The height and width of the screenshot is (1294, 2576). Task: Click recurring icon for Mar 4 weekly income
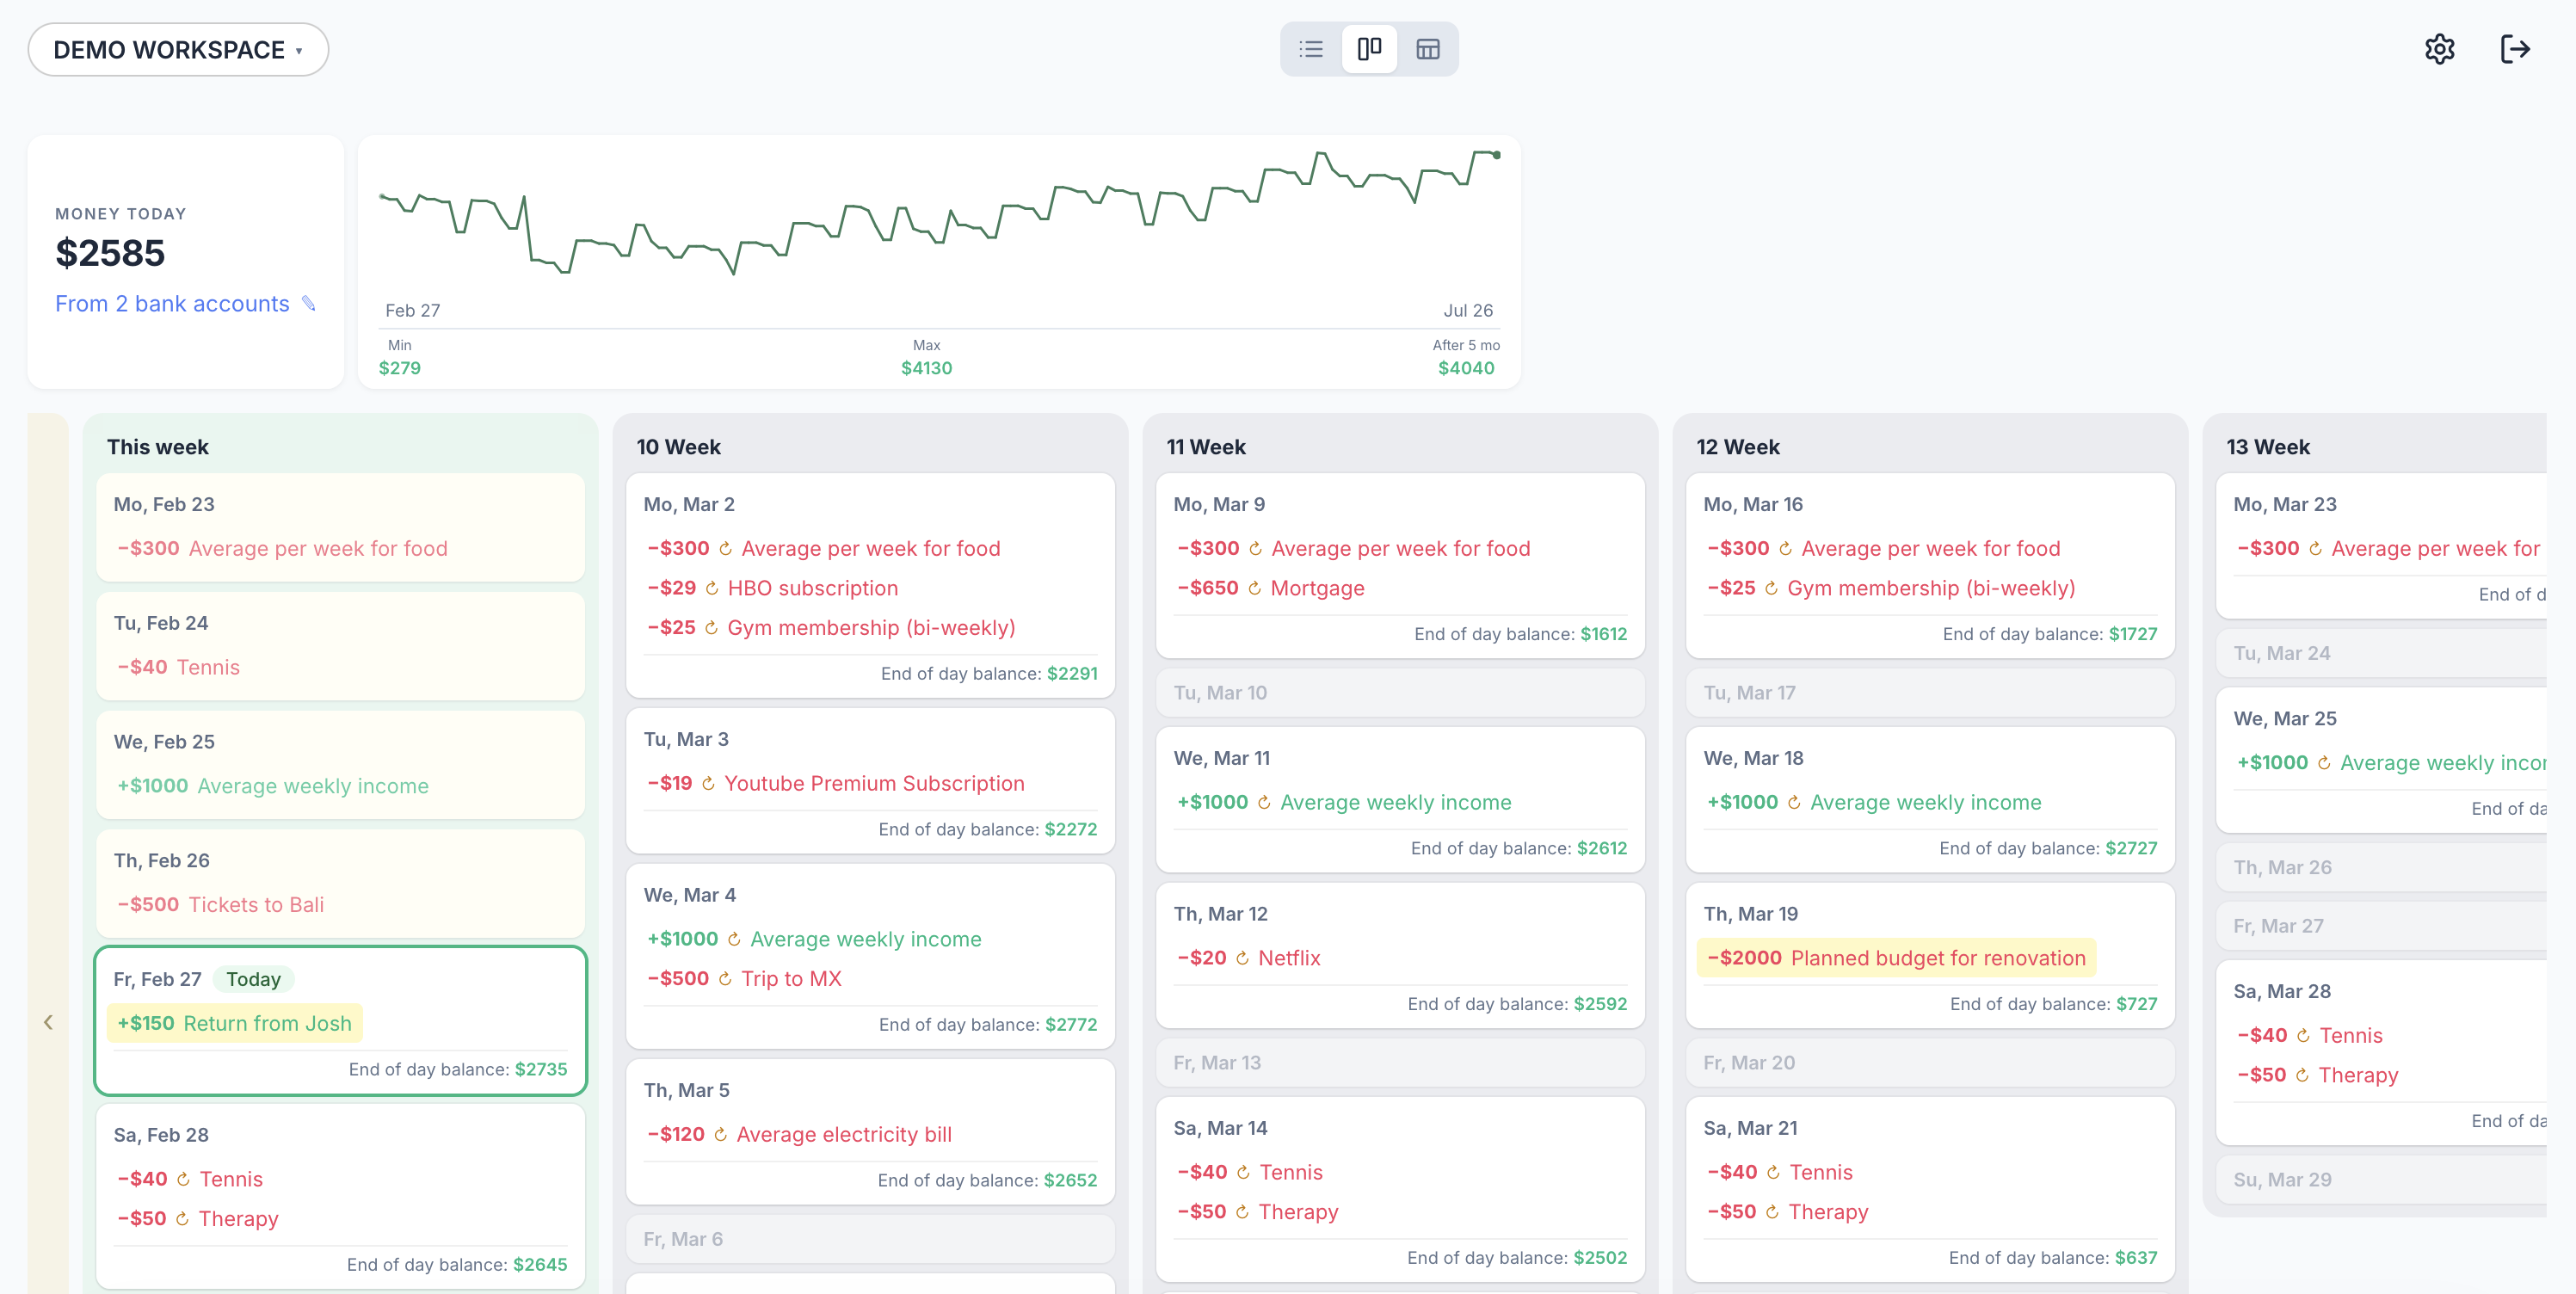734,940
